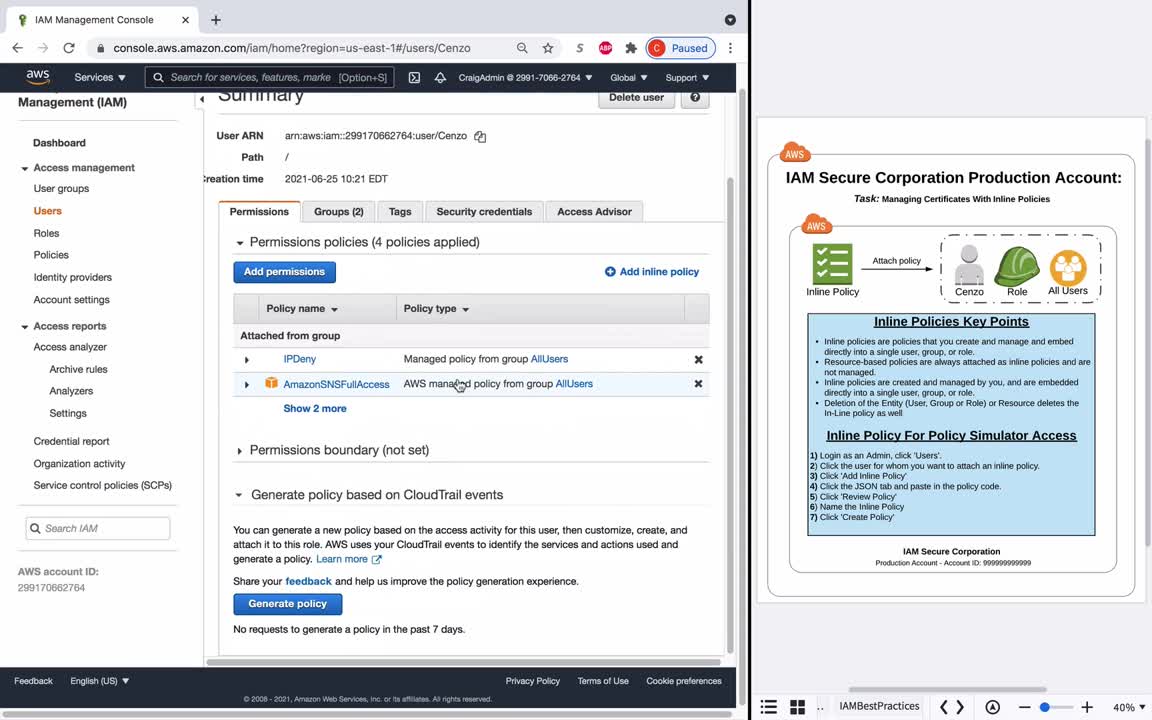1152x720 pixels.
Task: Detach AmazonSNSFullAccess policy with X
Action: [x=698, y=384]
